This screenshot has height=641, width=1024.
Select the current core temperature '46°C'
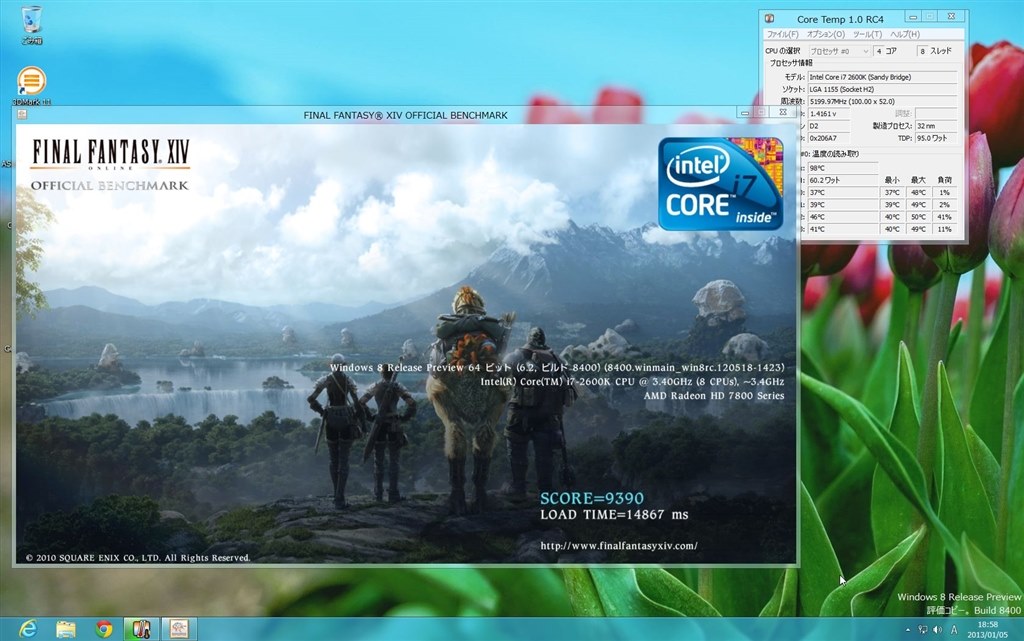tap(842, 217)
